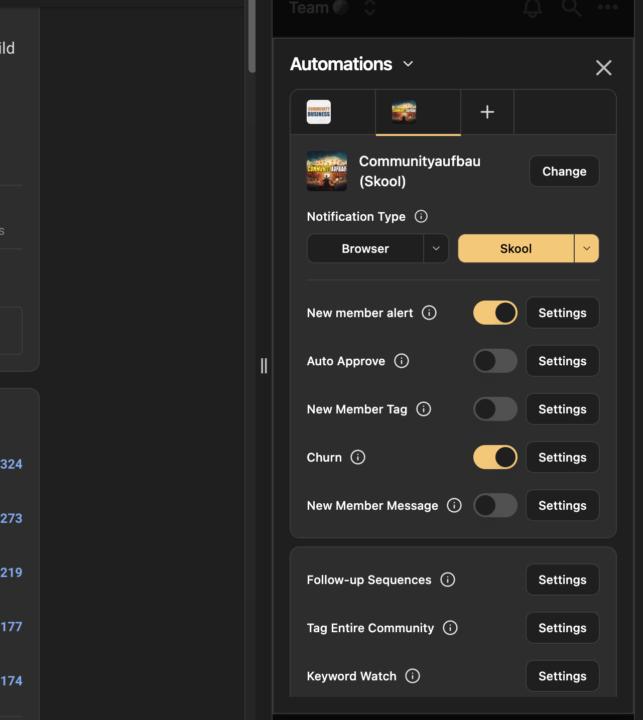Open New Member Tag settings
The height and width of the screenshot is (720, 643).
pos(562,409)
